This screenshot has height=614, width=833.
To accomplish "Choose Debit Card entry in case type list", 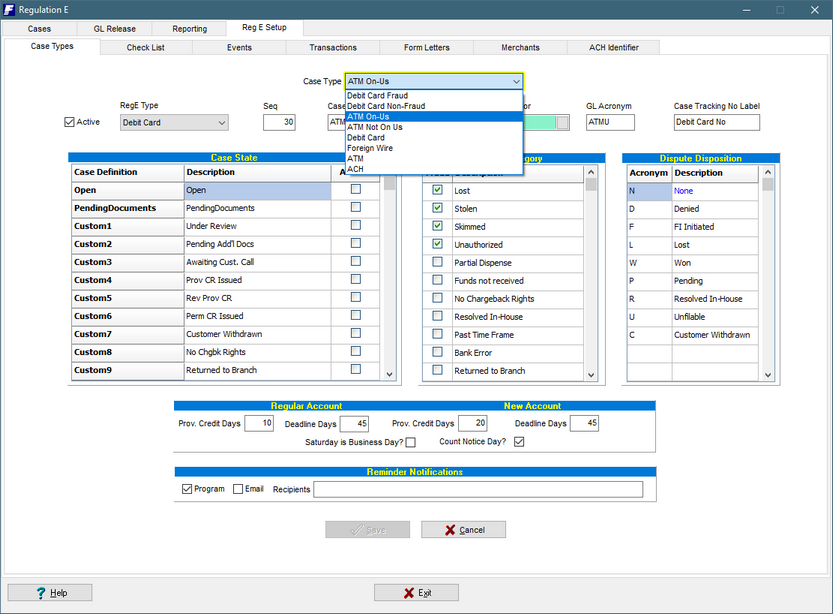I will [434, 138].
